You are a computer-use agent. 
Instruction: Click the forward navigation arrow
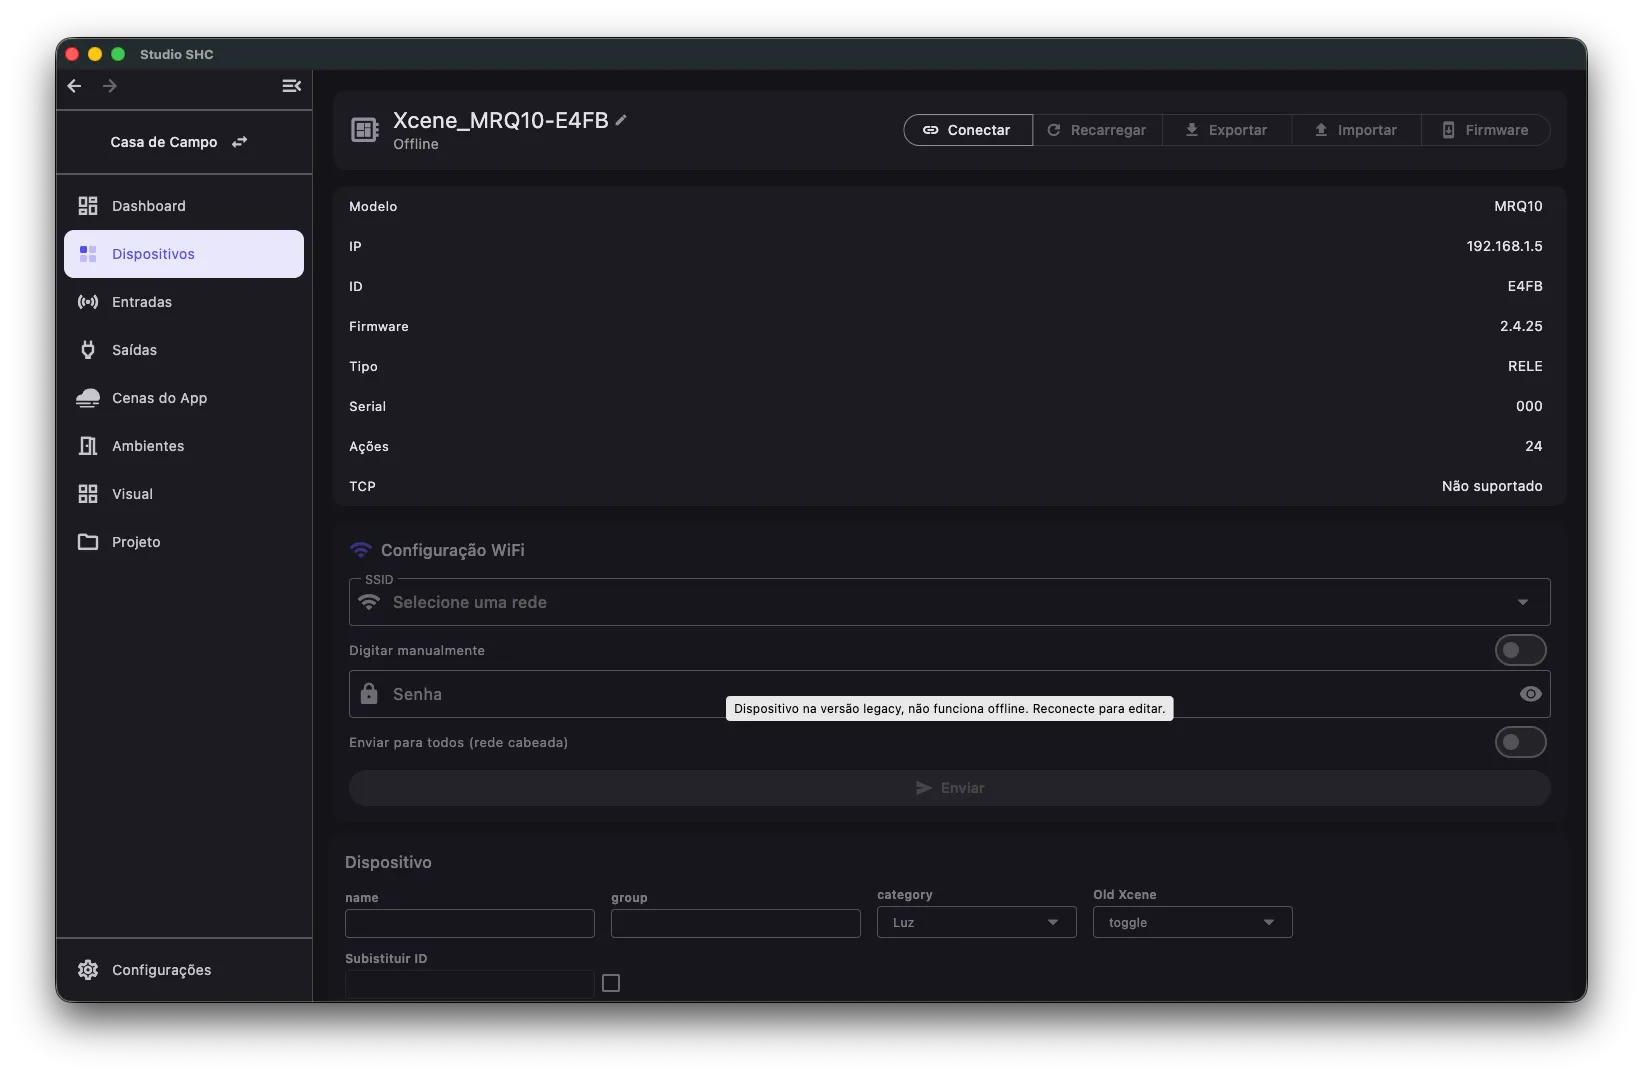pyautogui.click(x=110, y=86)
